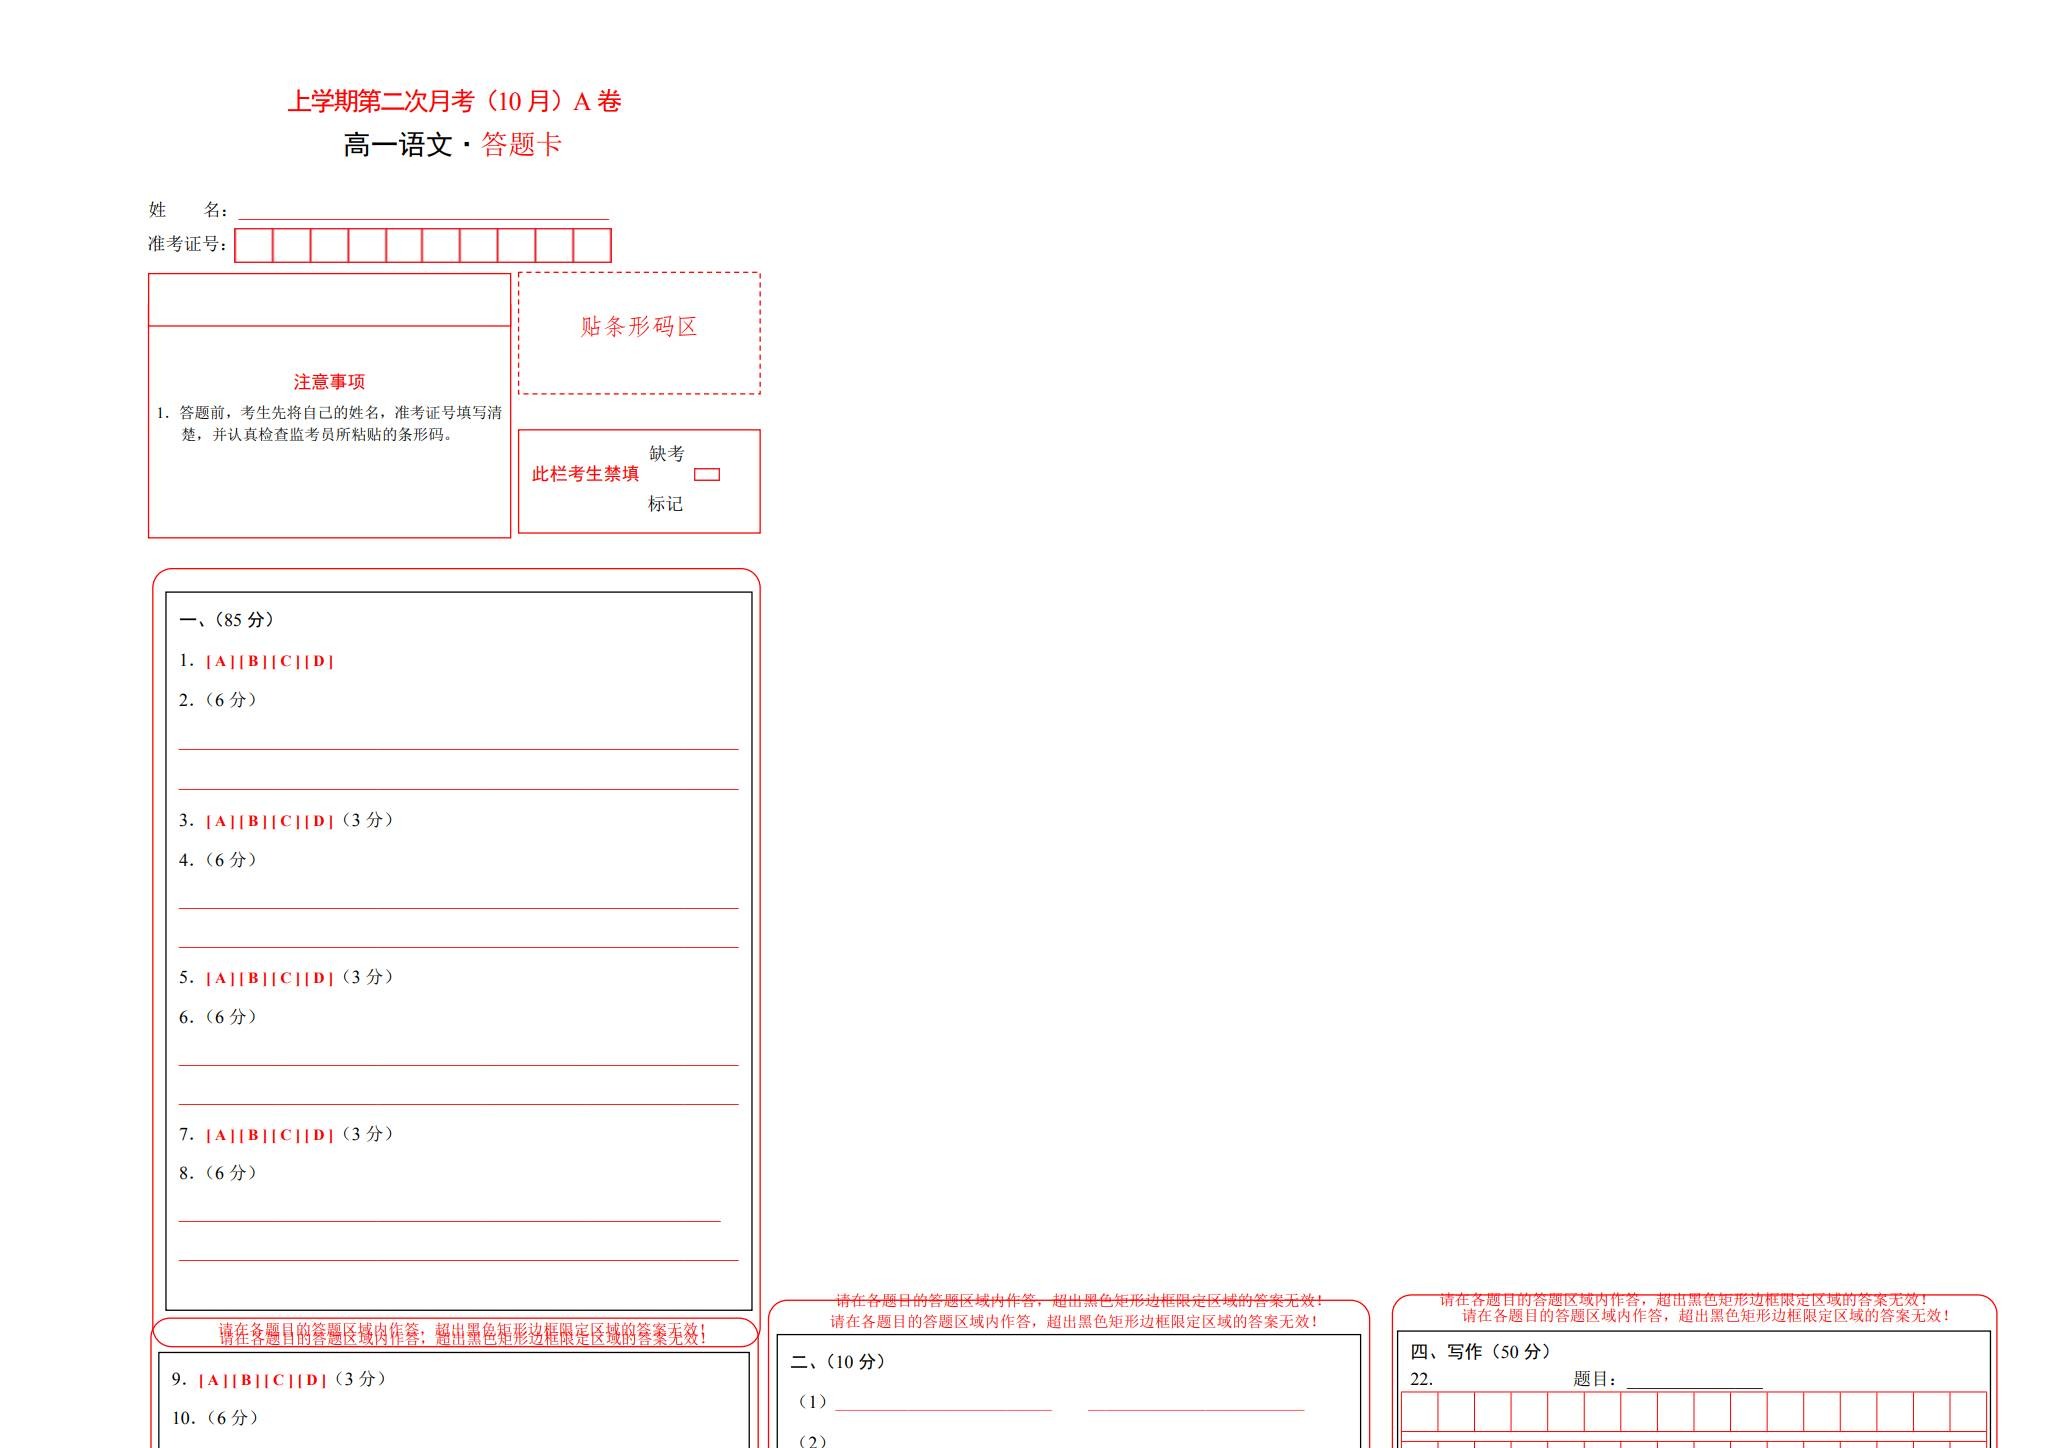
Task: Click the 10.（6分）question label
Action: [x=215, y=1418]
